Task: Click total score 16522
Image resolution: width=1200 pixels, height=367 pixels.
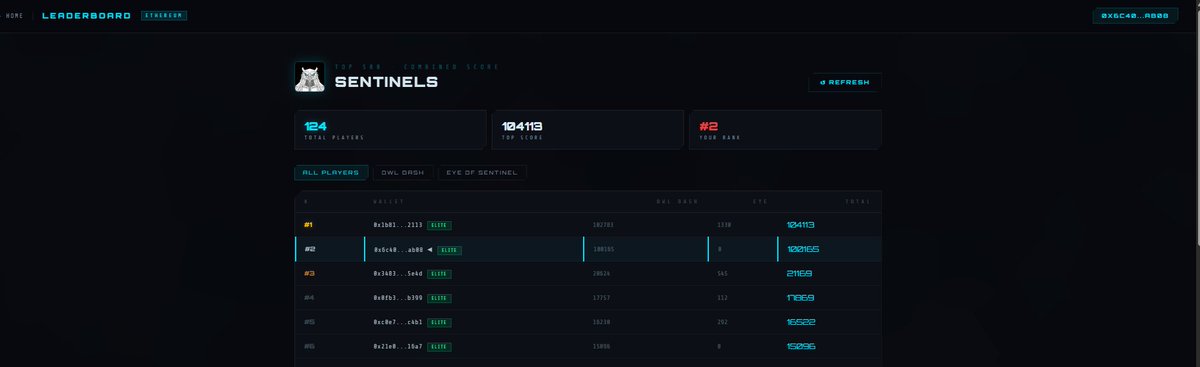Action: click(800, 323)
